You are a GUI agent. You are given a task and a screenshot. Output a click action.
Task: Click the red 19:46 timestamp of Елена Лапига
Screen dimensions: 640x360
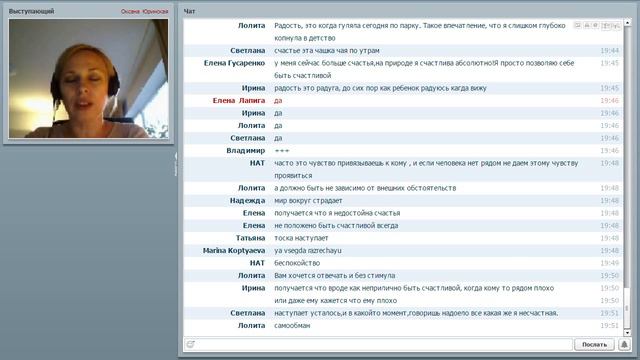click(609, 100)
